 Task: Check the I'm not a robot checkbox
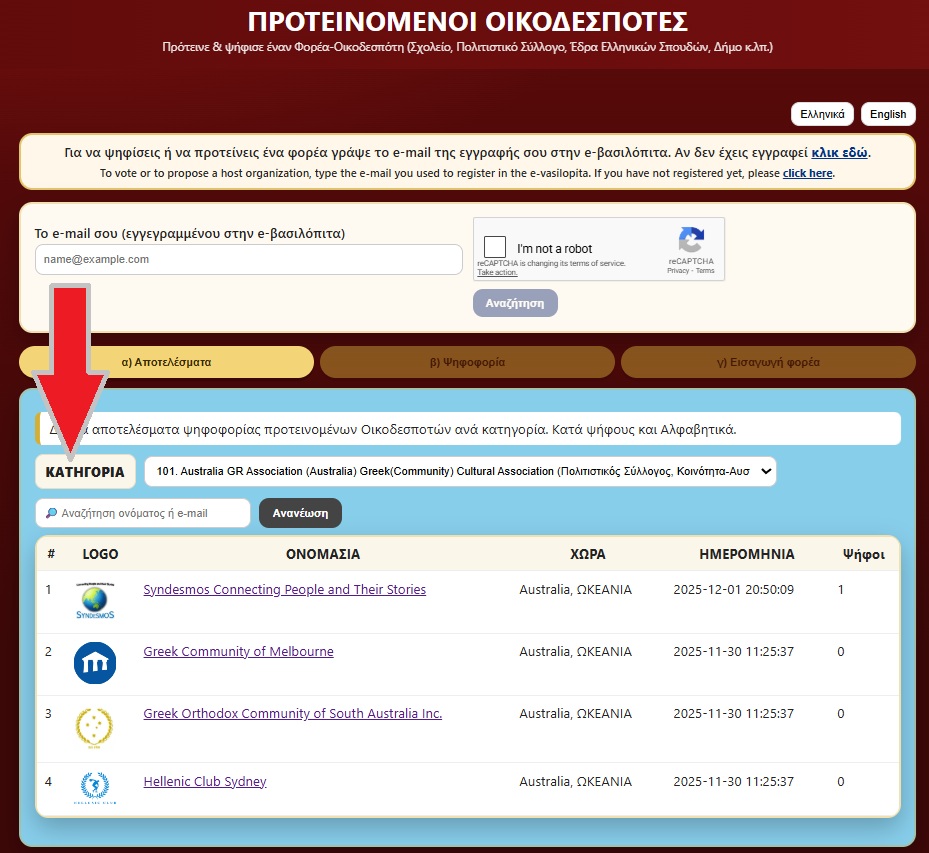pos(494,248)
